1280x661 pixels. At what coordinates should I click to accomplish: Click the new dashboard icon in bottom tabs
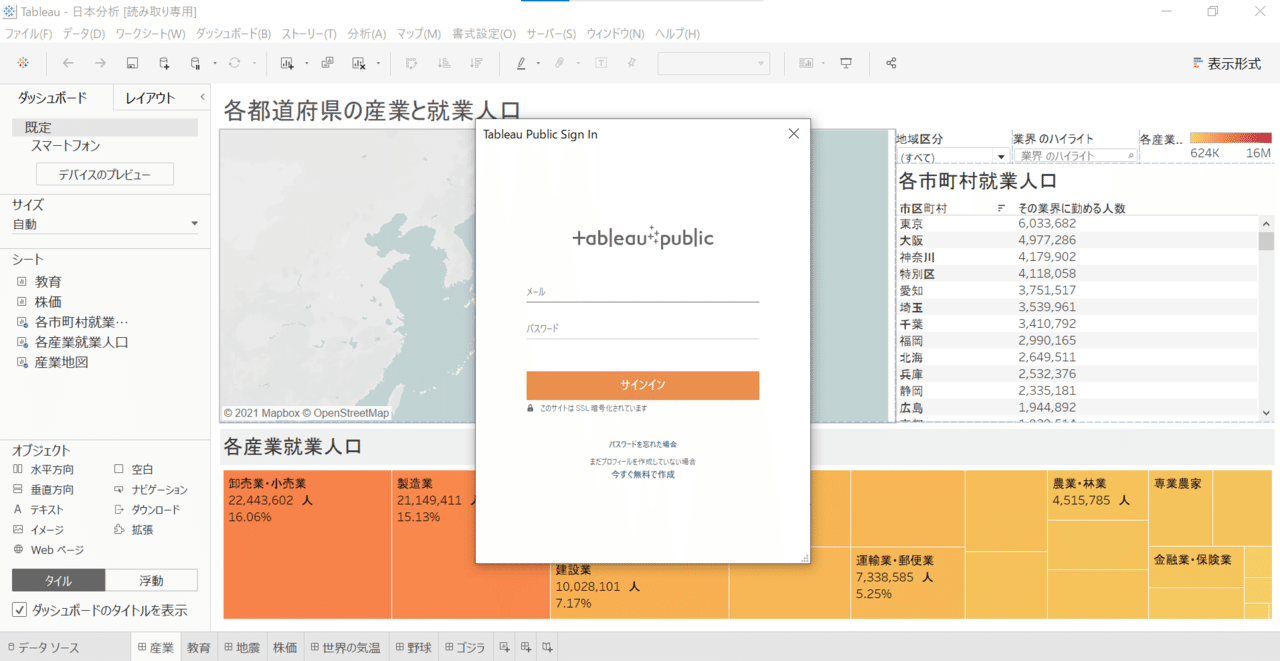pyautogui.click(x=526, y=647)
